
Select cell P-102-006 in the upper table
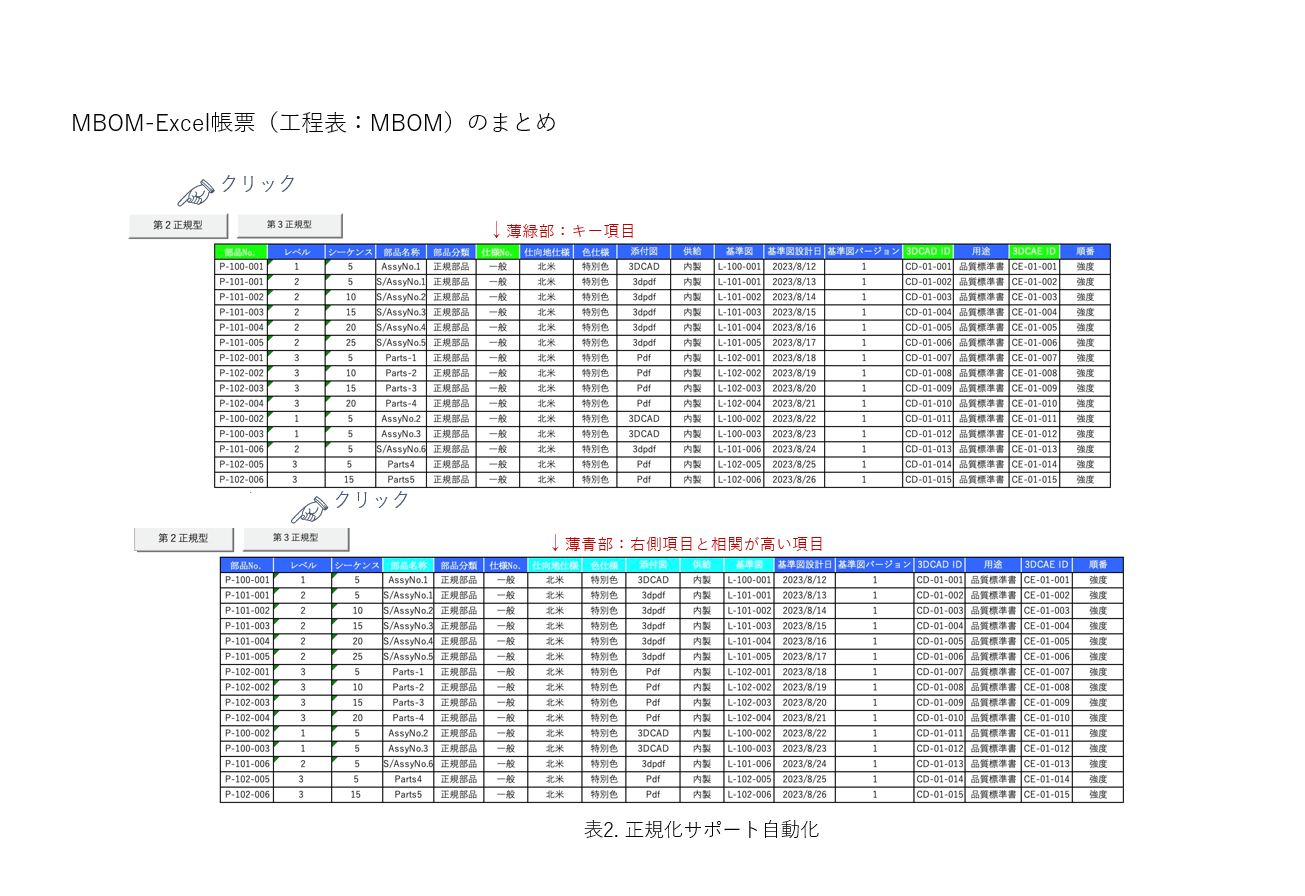click(x=242, y=479)
